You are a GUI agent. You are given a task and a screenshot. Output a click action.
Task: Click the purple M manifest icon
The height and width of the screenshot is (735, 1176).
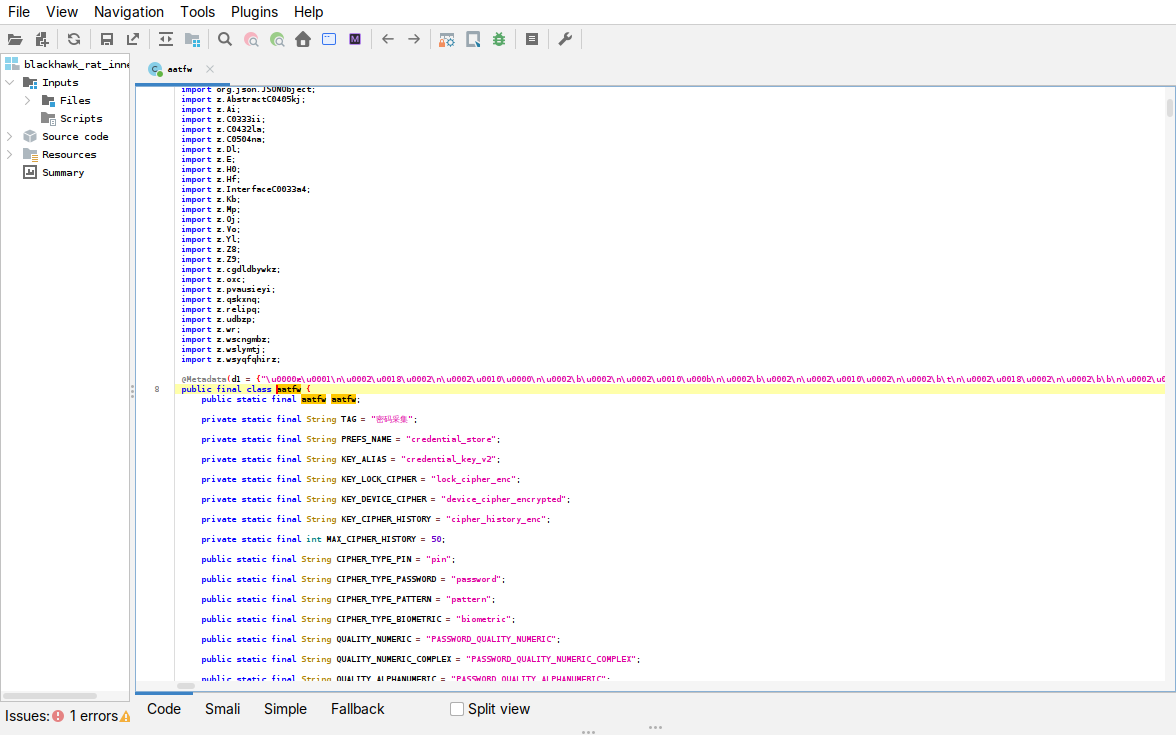355,40
